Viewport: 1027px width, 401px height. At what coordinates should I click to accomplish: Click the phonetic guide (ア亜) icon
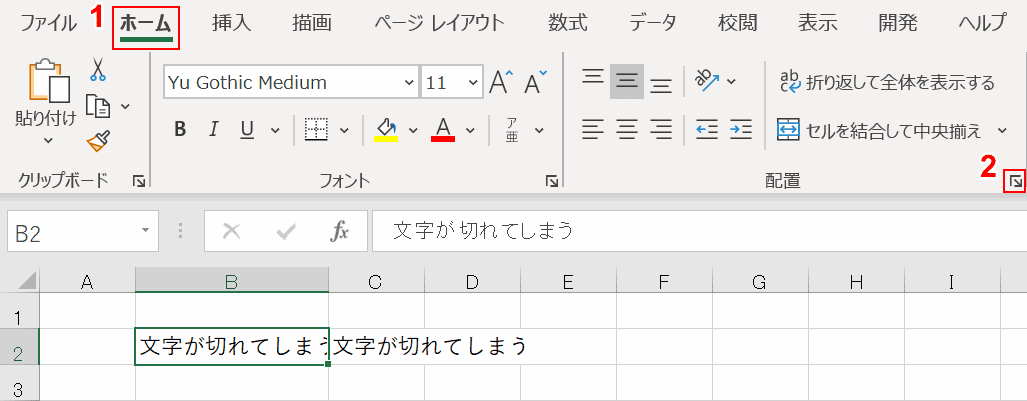coord(512,130)
